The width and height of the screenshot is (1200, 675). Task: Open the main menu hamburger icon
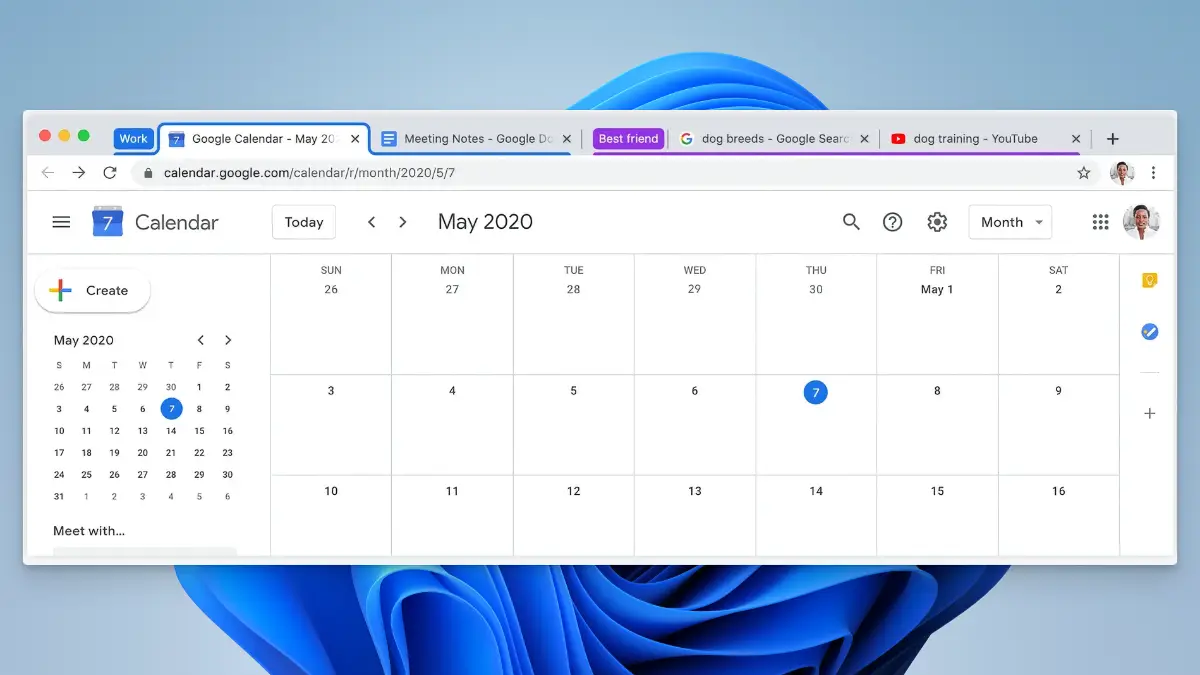tap(61, 222)
